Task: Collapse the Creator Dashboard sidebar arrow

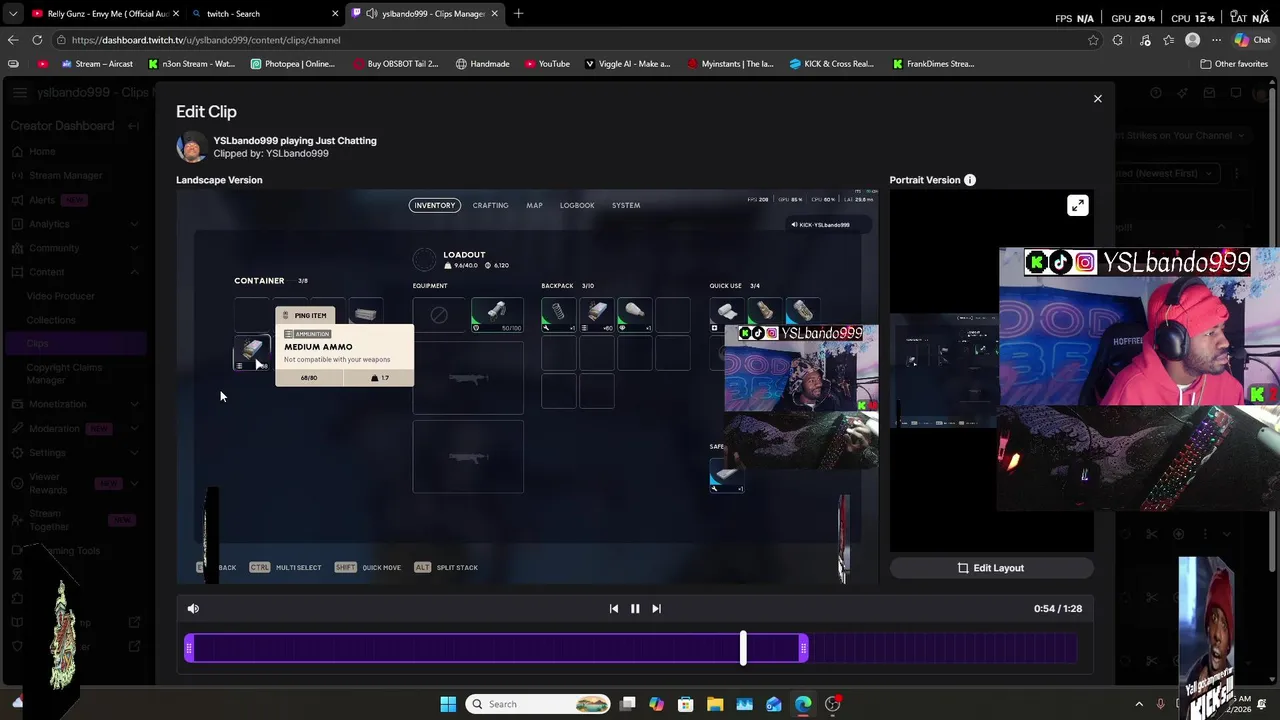Action: click(133, 126)
